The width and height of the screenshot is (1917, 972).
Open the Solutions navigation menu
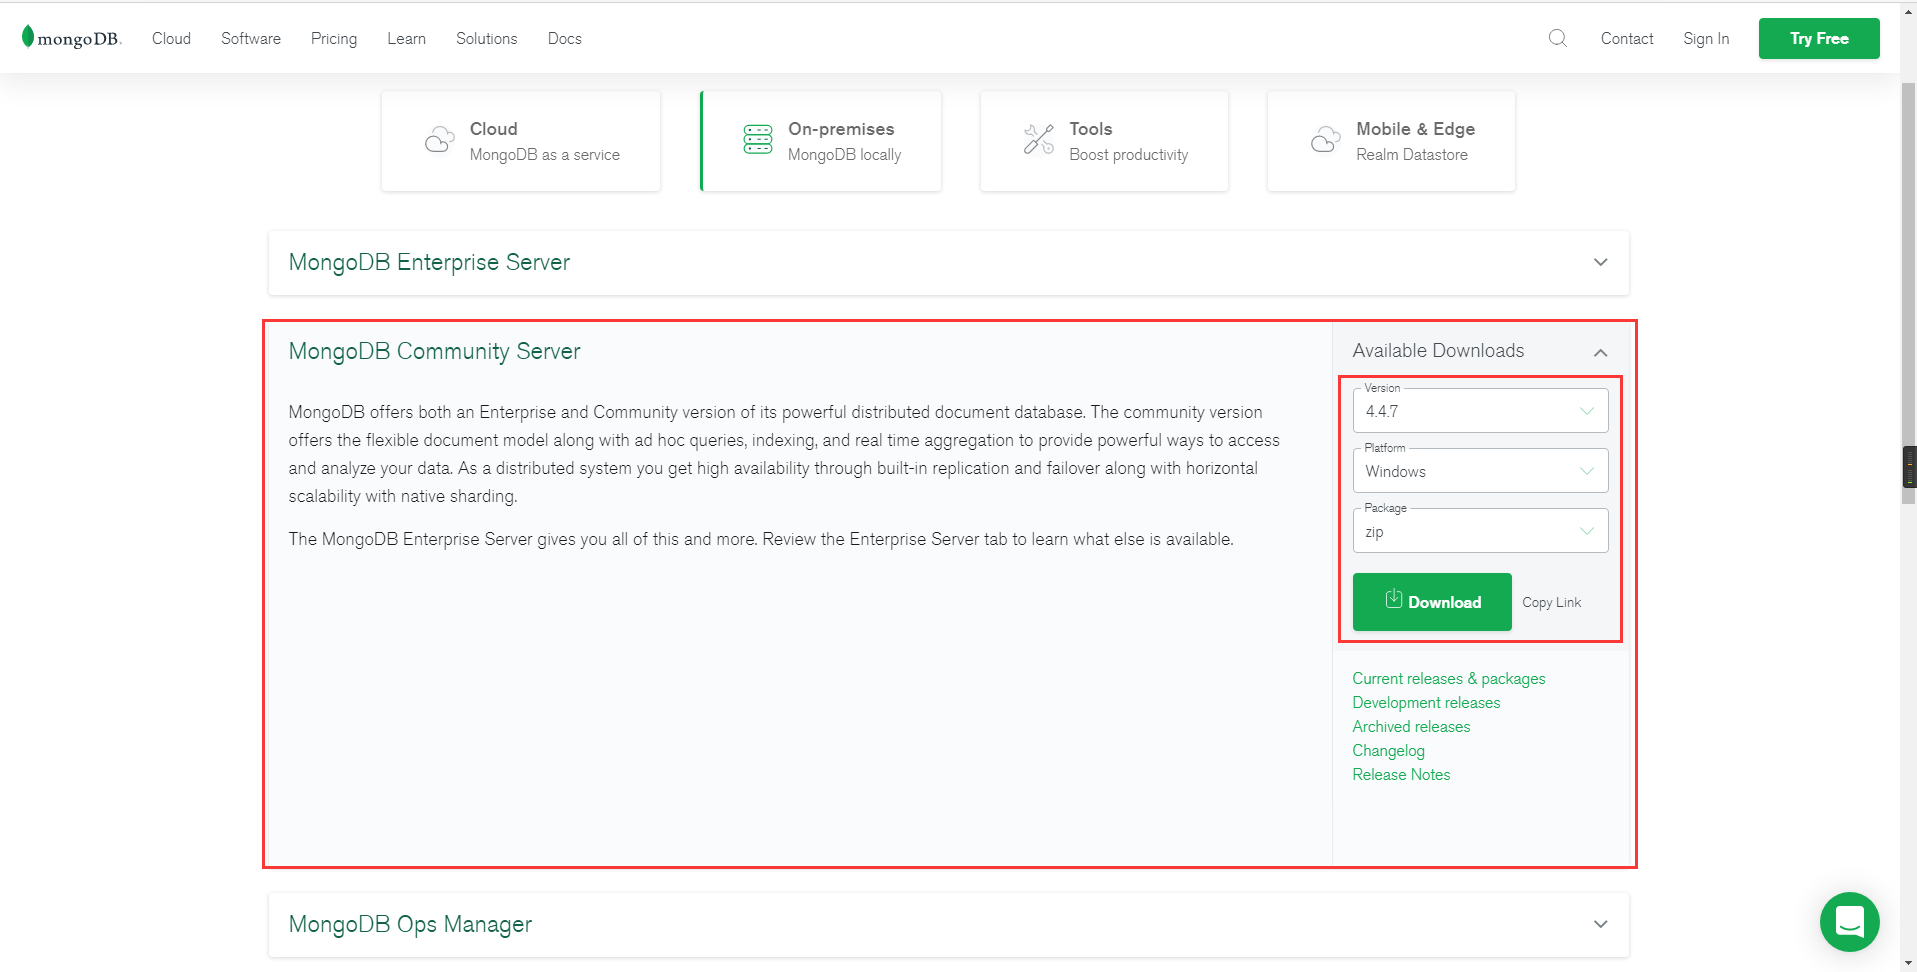coord(486,38)
